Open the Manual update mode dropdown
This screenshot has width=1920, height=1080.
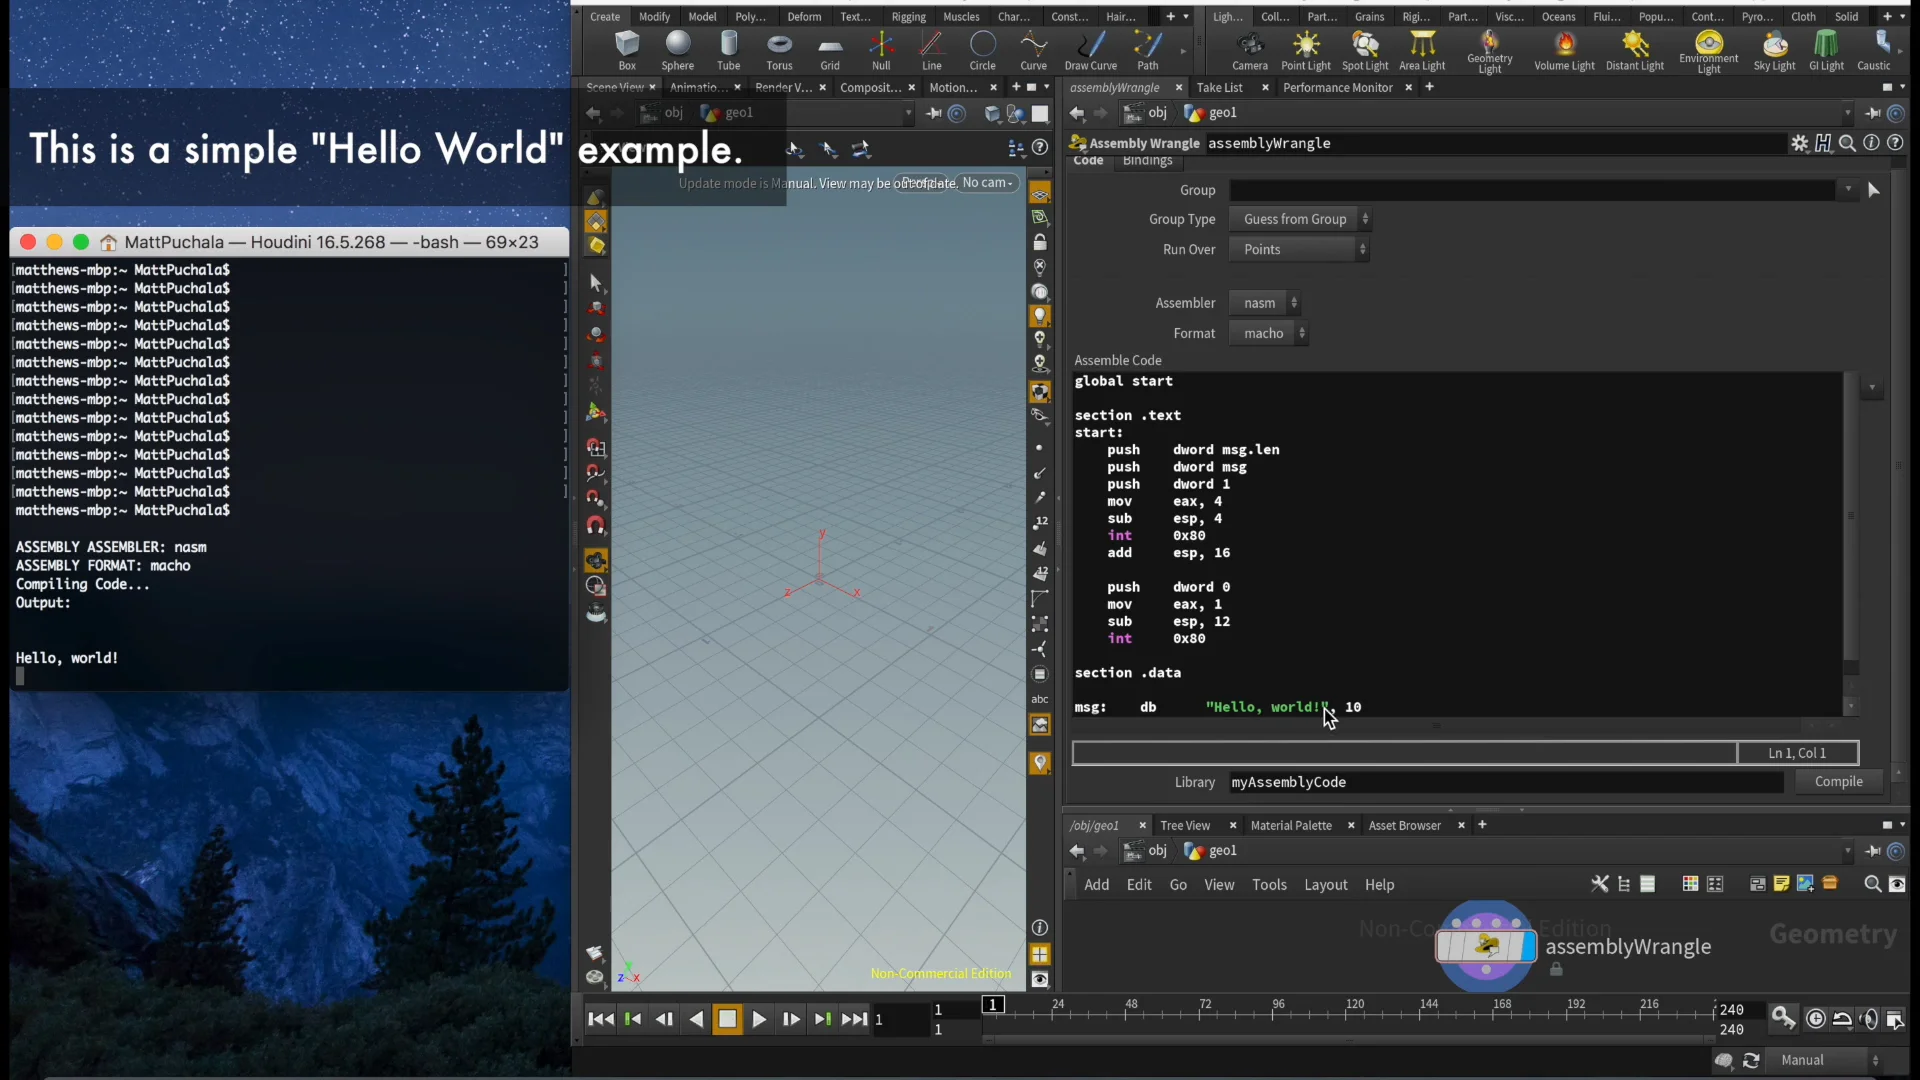tap(1830, 1060)
